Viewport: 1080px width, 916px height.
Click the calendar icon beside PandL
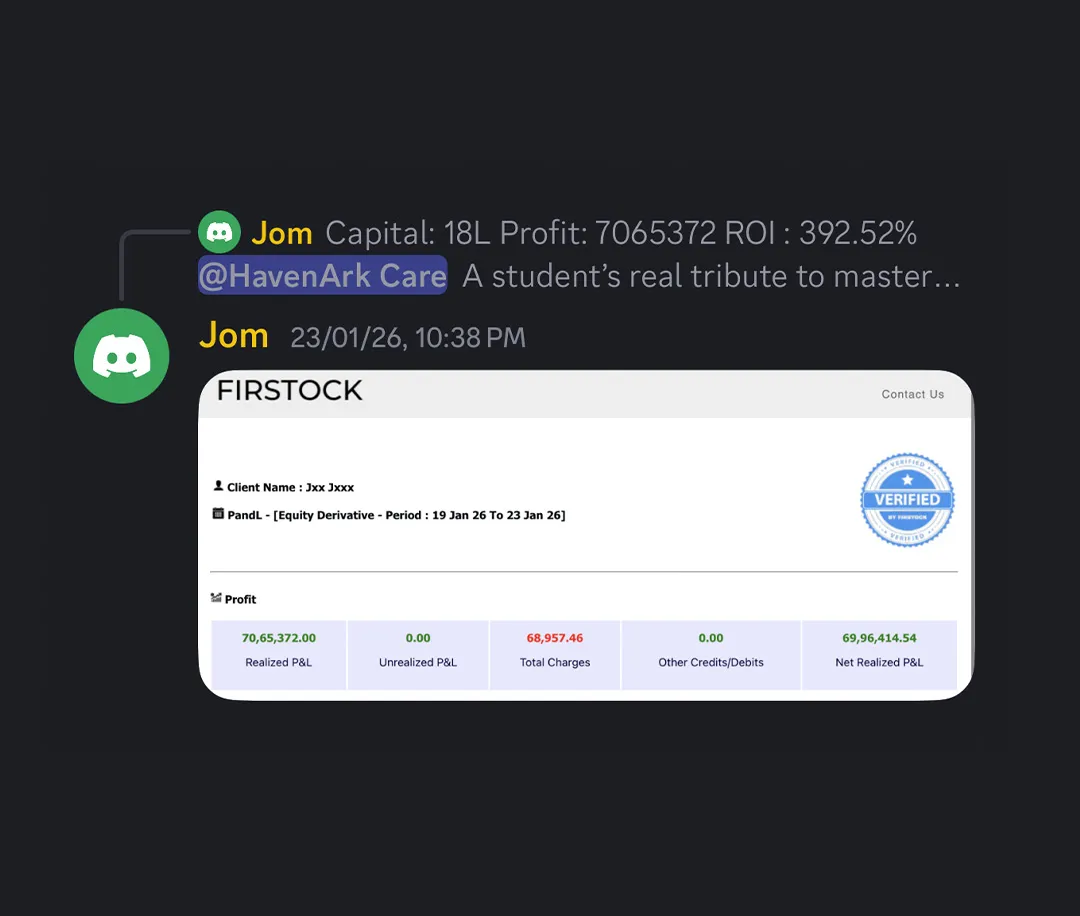(218, 514)
